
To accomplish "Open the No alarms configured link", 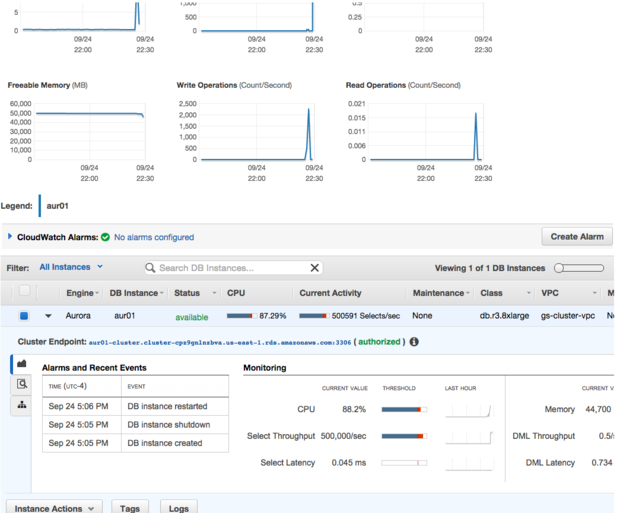I will tap(154, 237).
